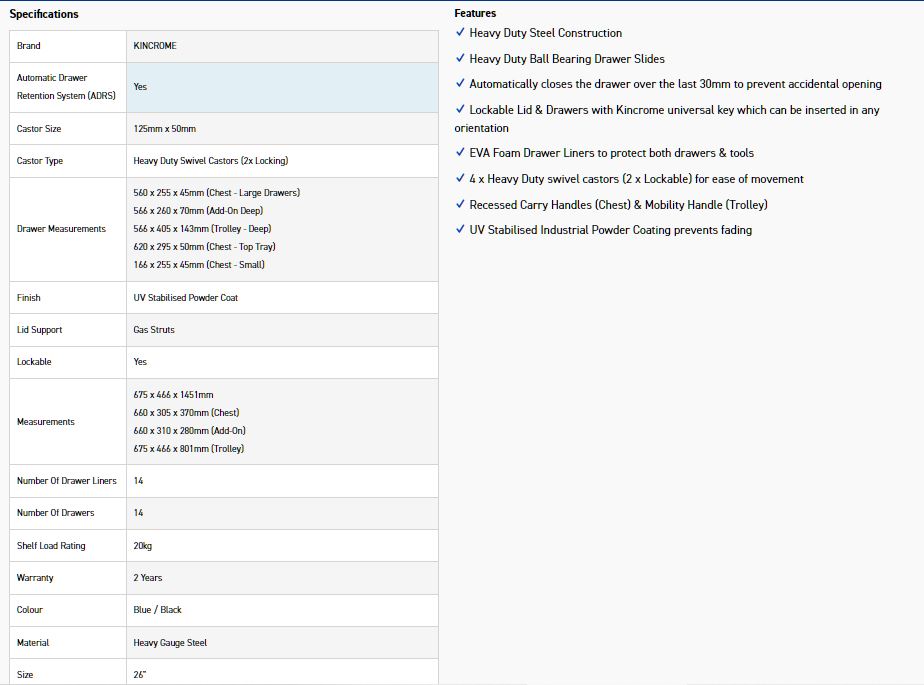Image resolution: width=924 pixels, height=685 pixels.
Task: Click 566 x 405 x 143mm (Trolley - Deep)
Action: point(202,229)
